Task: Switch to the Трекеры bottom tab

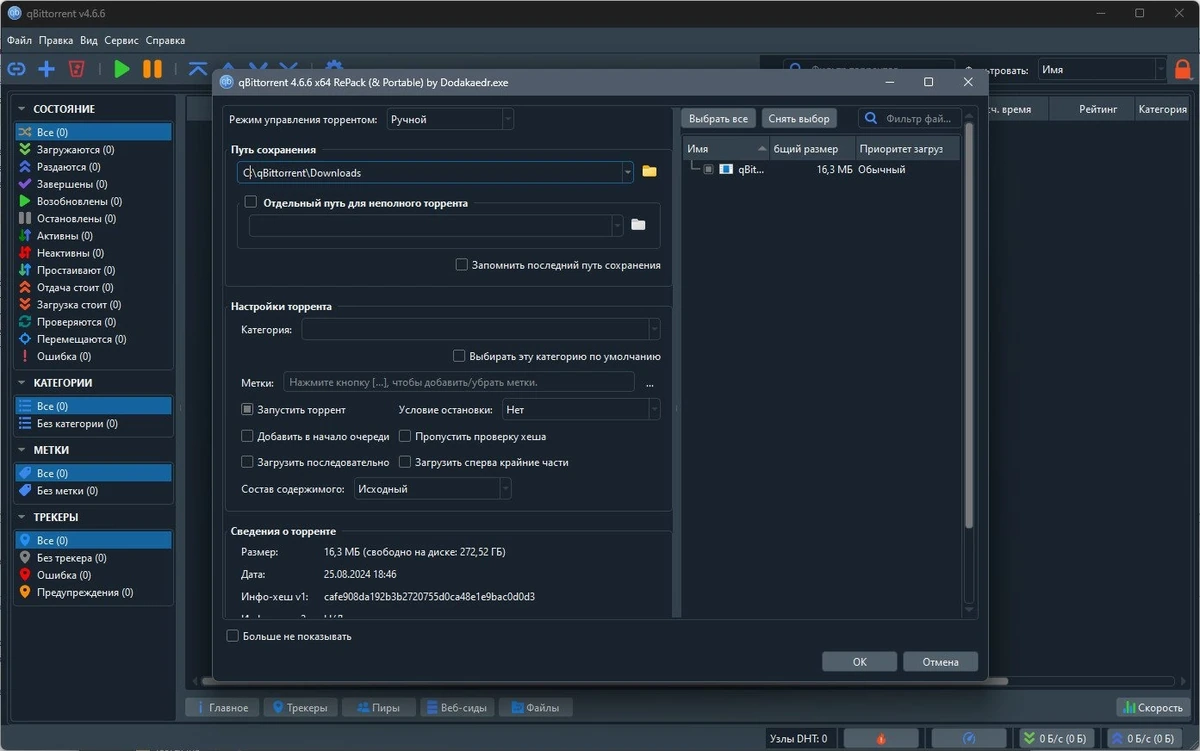Action: pyautogui.click(x=300, y=707)
